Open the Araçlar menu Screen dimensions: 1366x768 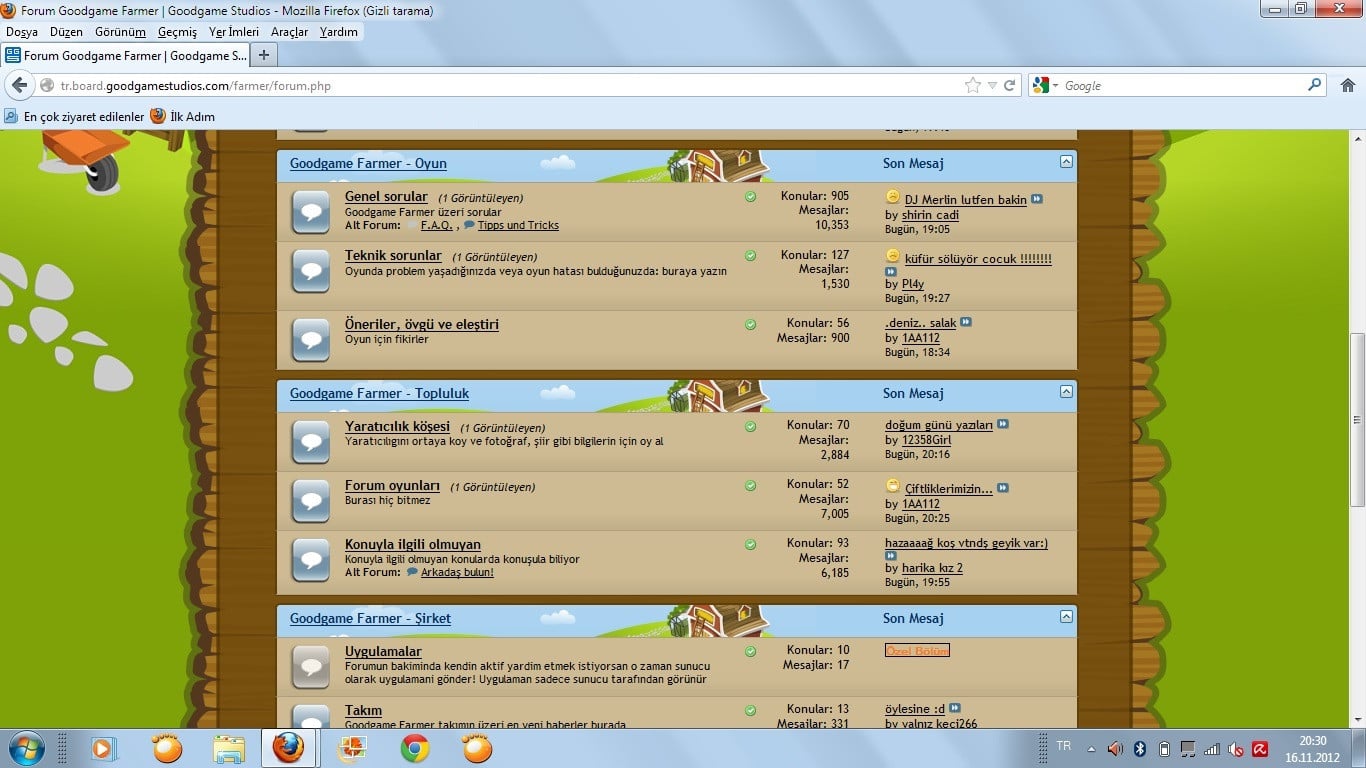coord(289,32)
